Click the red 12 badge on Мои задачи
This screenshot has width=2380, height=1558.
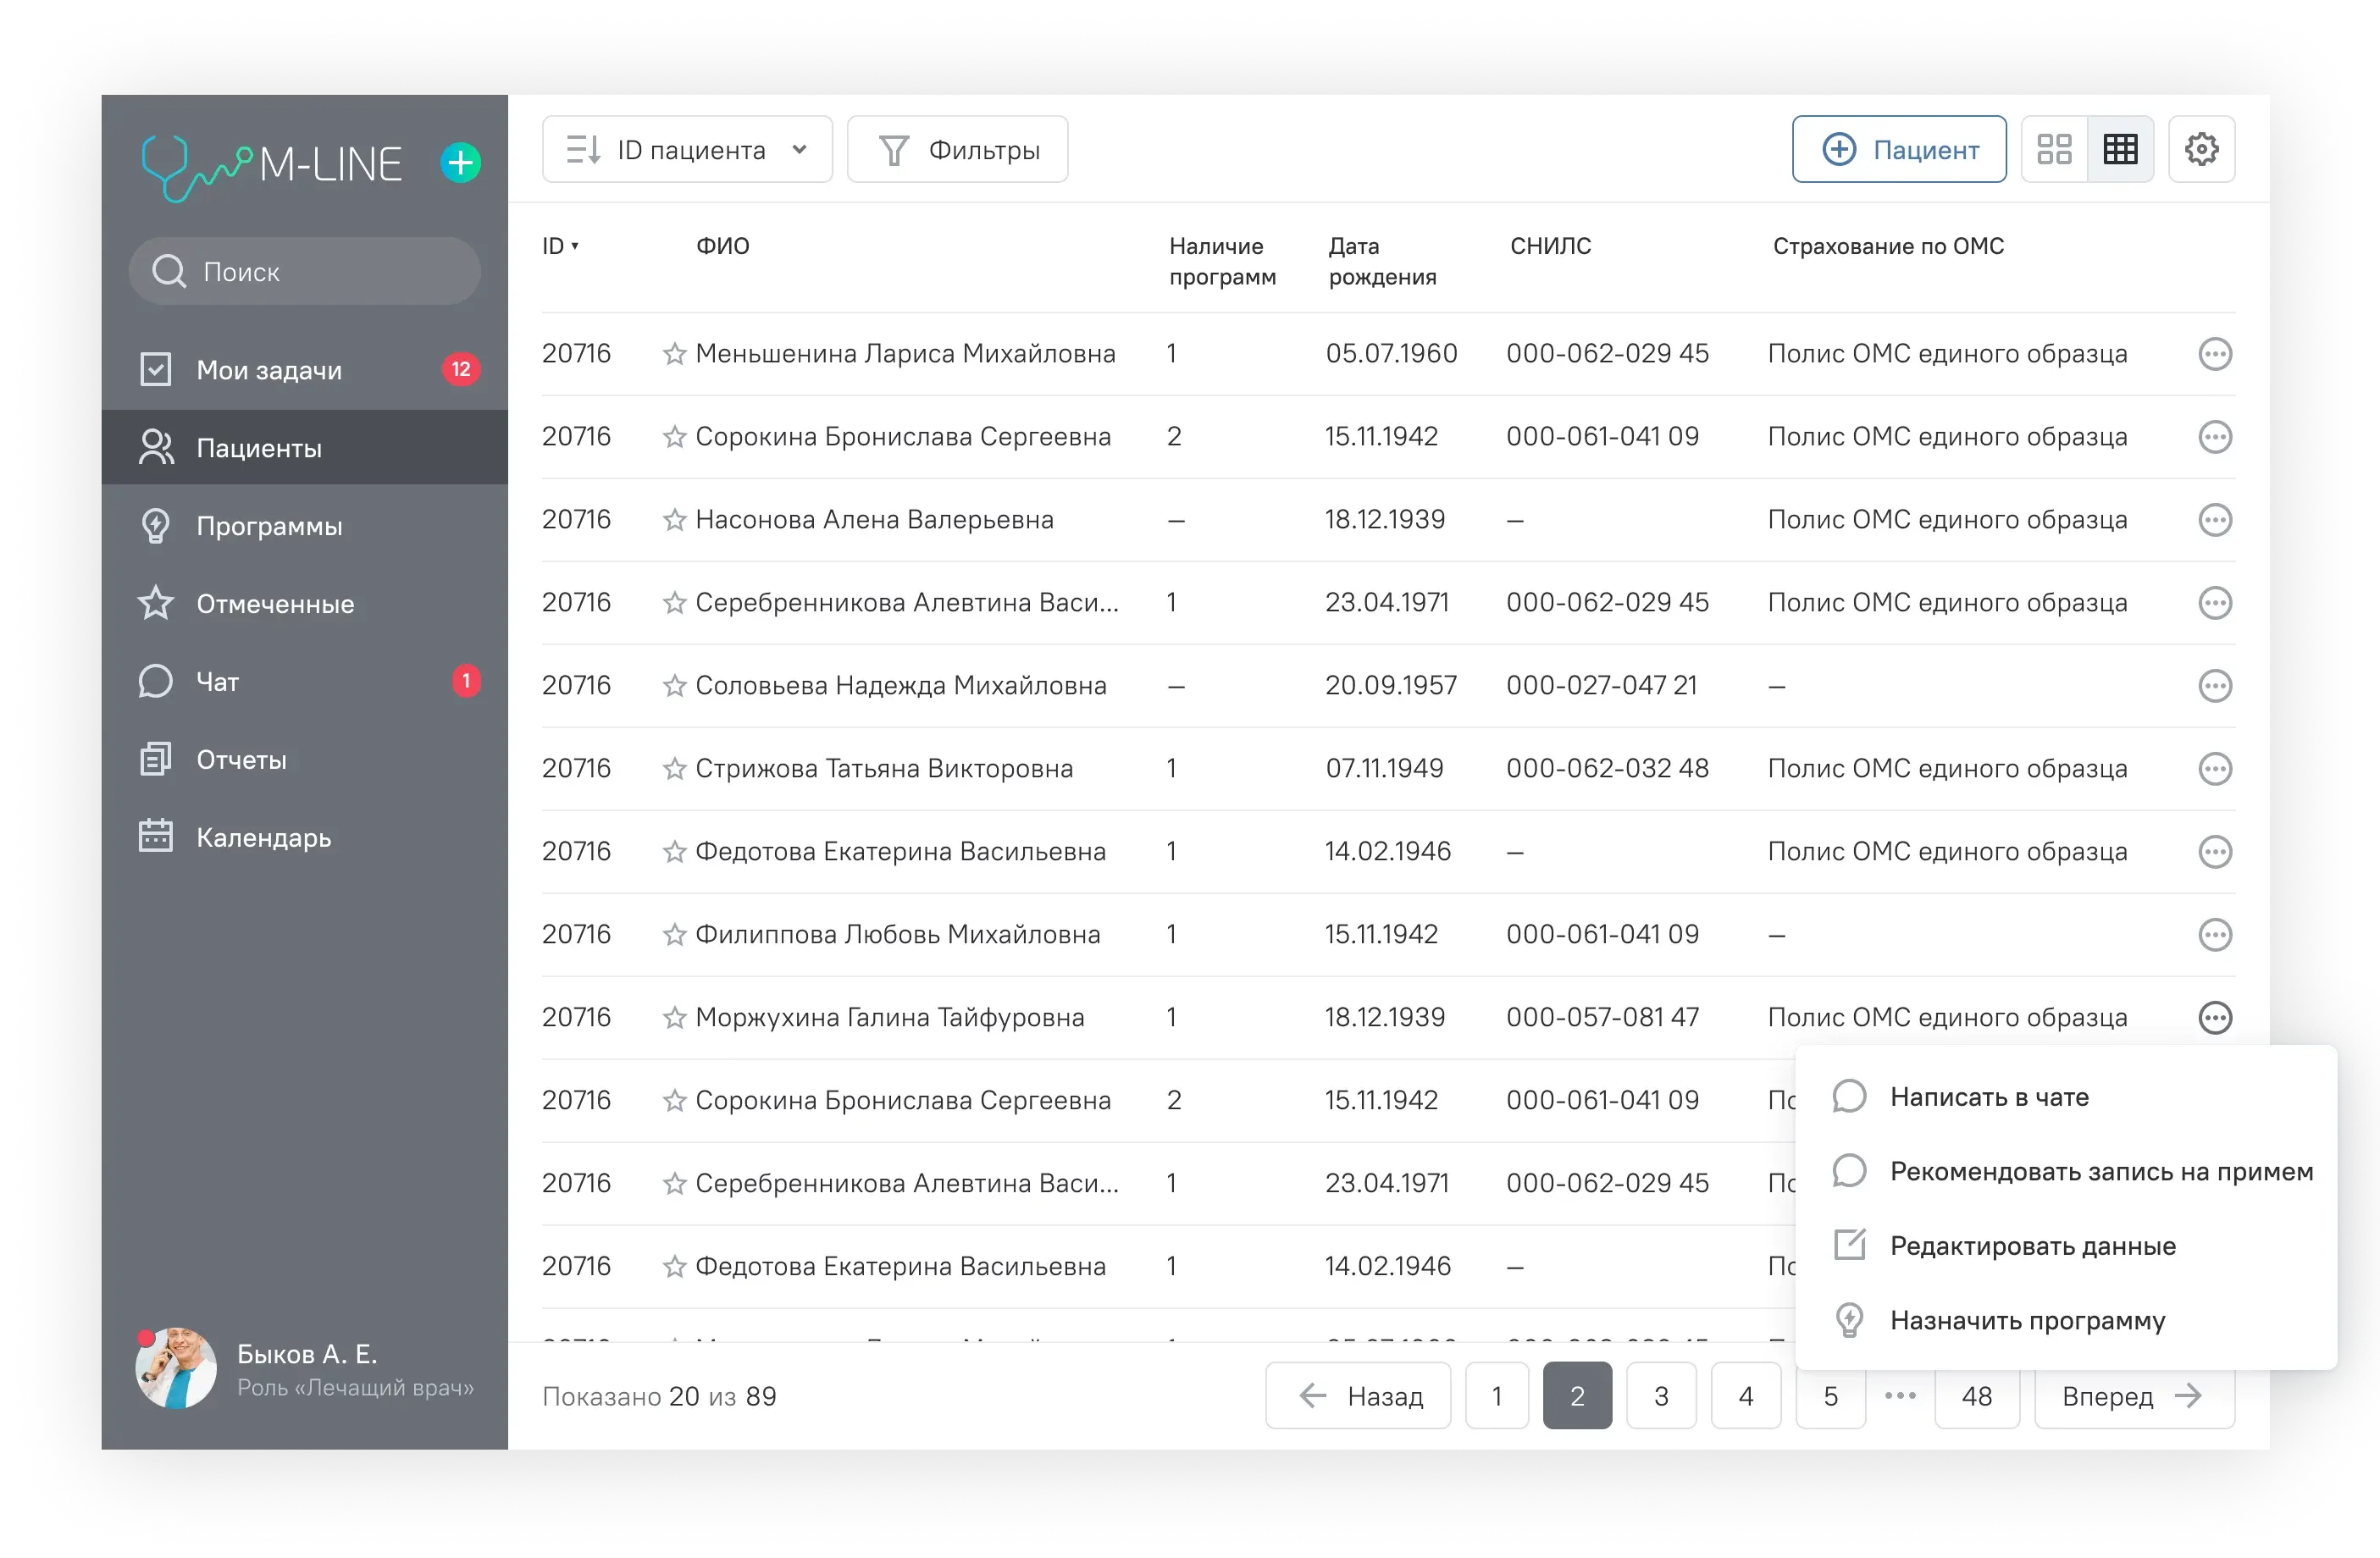461,369
